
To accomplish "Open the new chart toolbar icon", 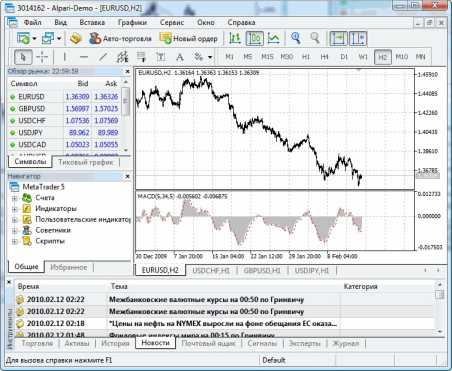I will coord(23,39).
